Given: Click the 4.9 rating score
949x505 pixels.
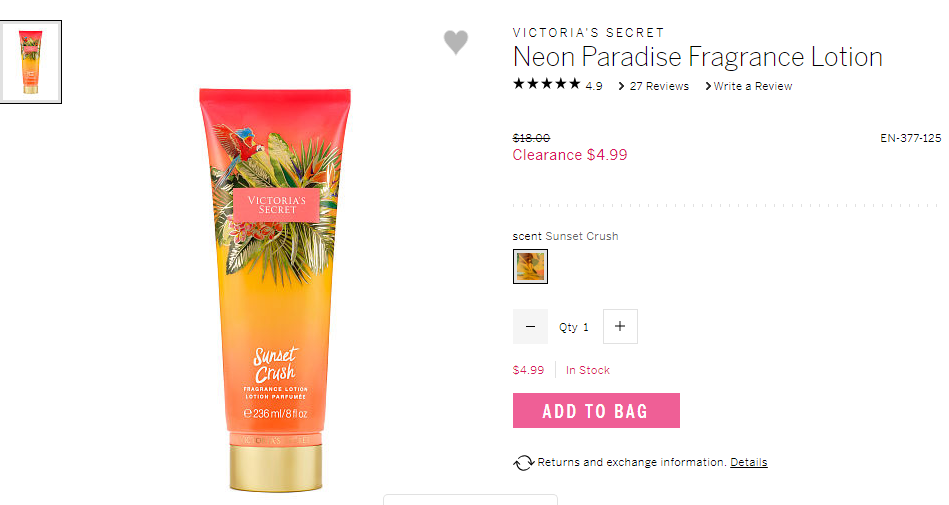Looking at the screenshot, I should [594, 87].
